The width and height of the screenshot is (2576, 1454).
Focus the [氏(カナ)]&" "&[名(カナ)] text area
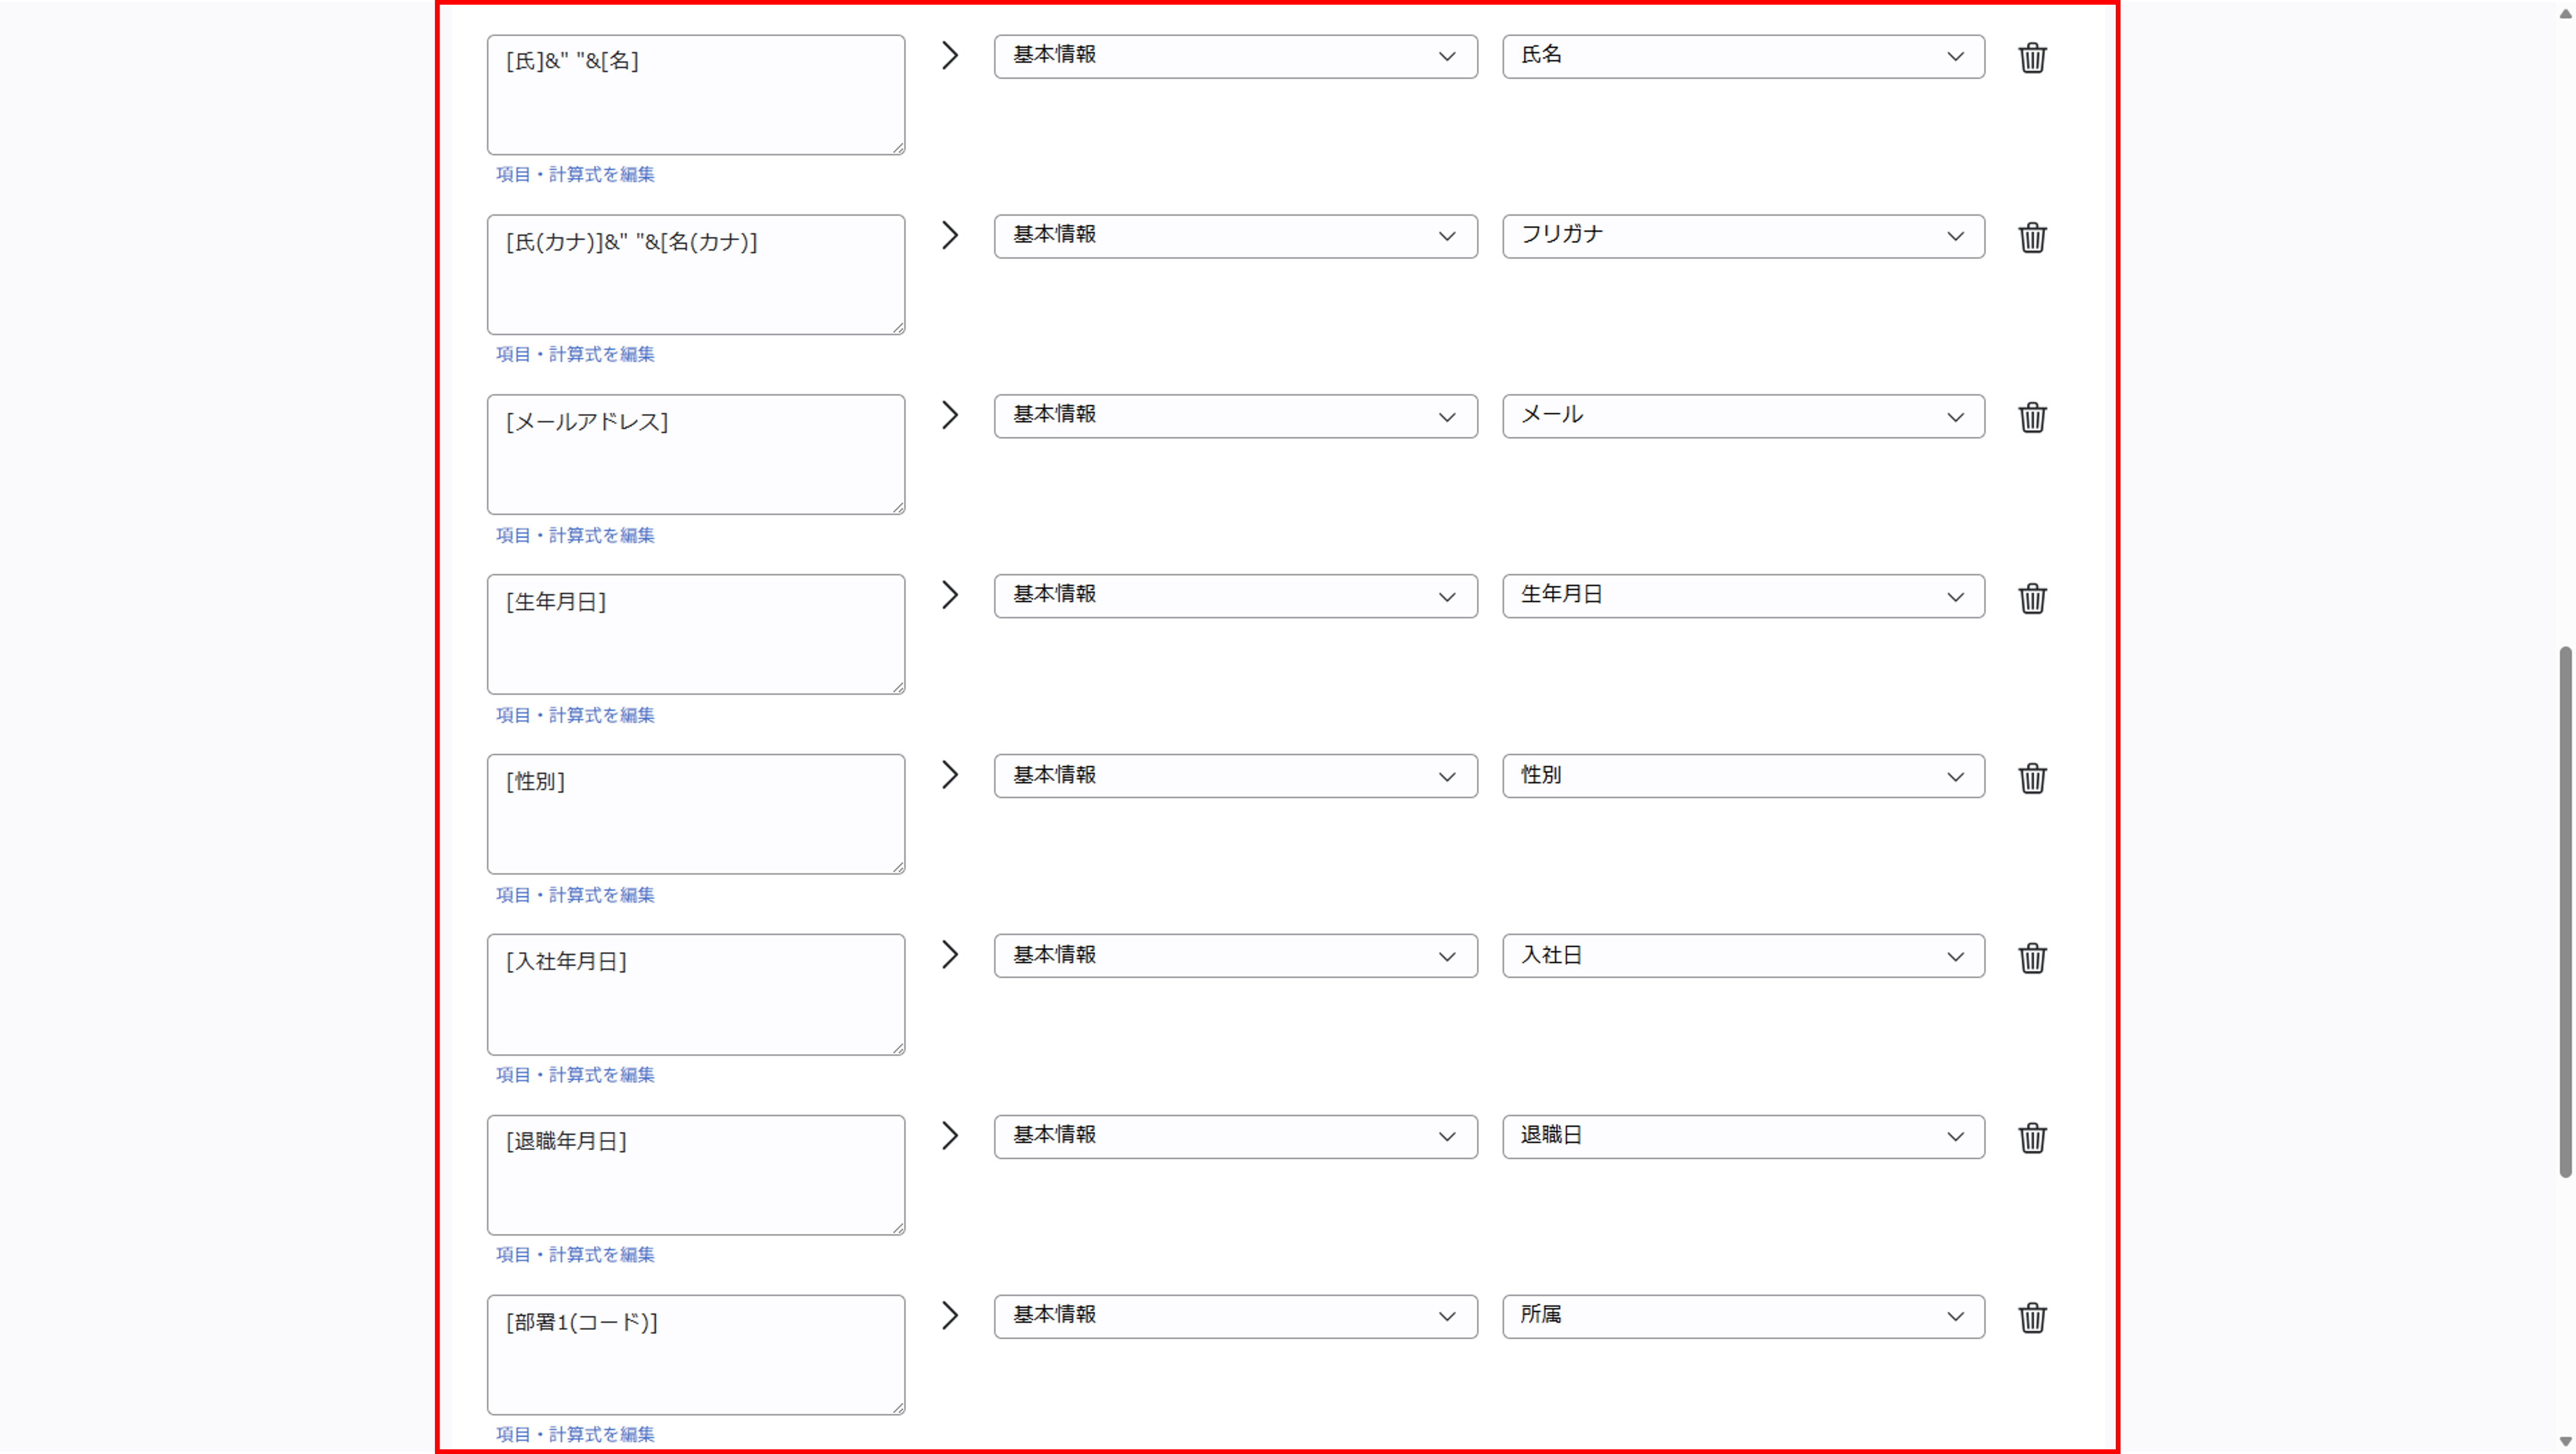(x=696, y=275)
